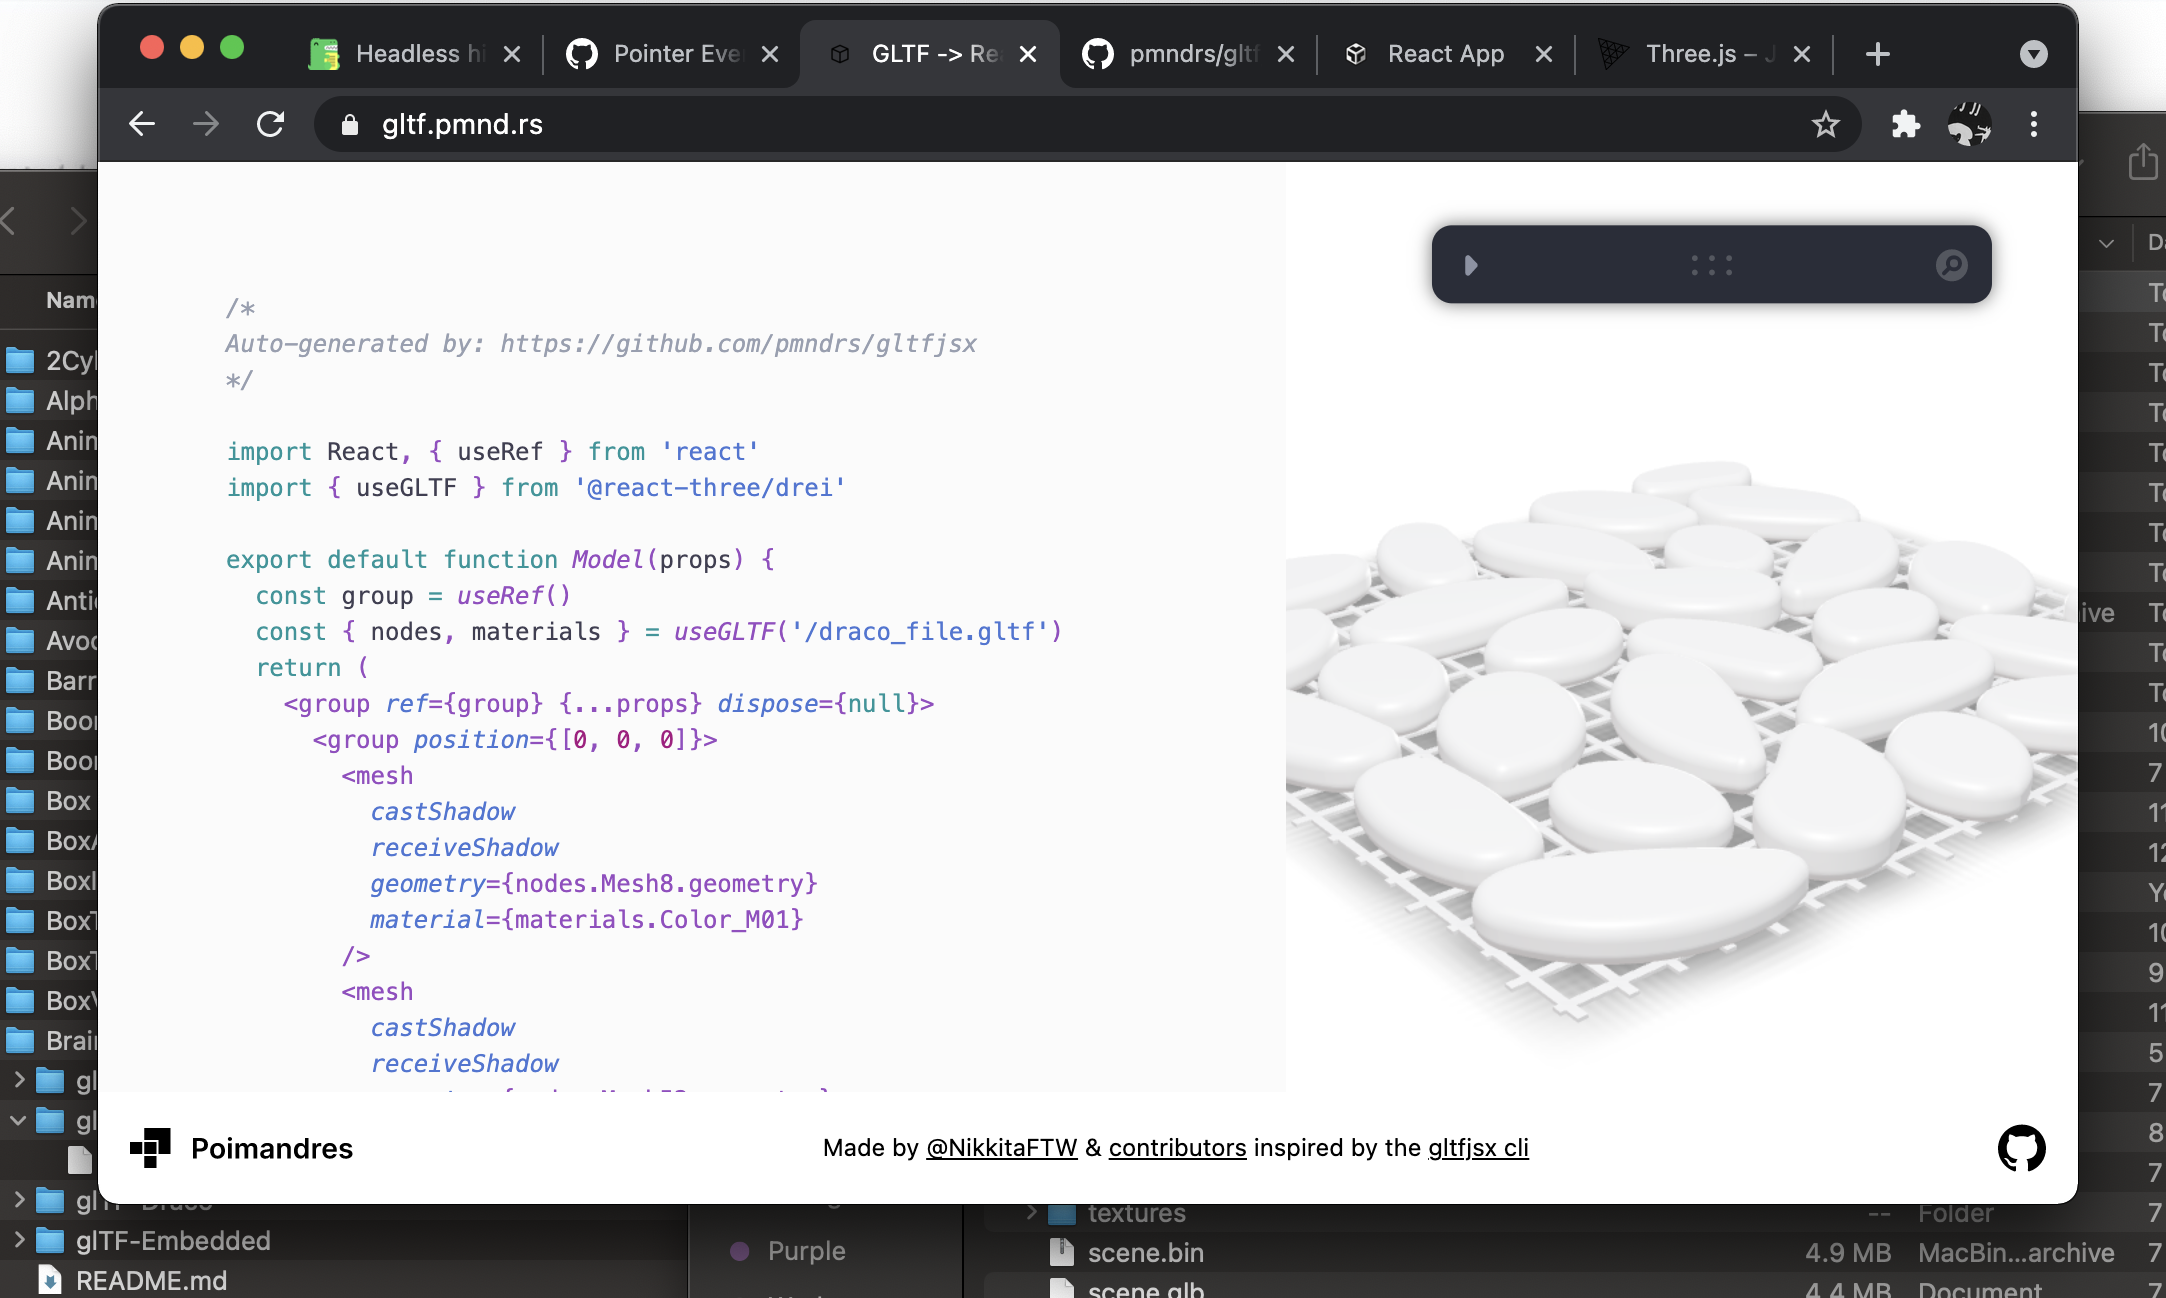View site info via the lock icon

349,124
